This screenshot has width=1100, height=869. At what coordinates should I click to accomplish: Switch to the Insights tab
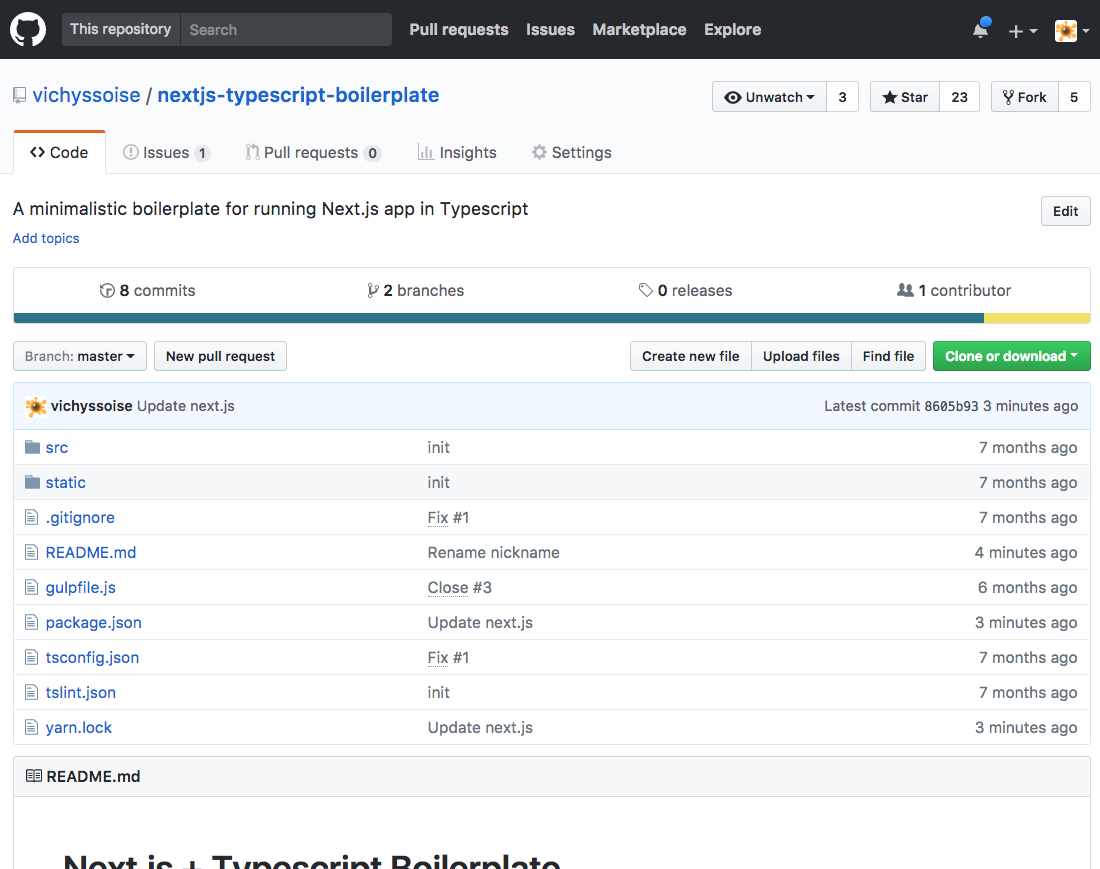tap(457, 153)
